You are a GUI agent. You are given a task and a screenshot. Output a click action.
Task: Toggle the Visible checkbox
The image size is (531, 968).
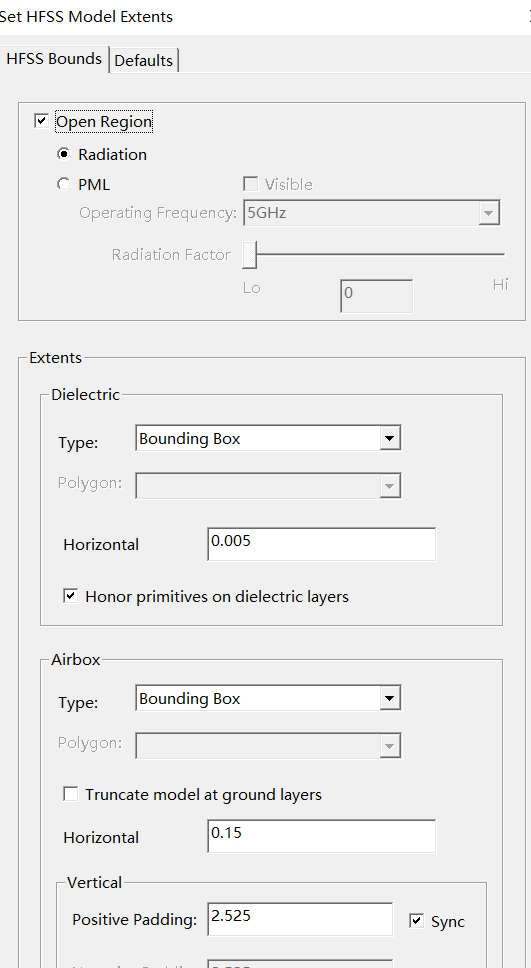pos(251,184)
